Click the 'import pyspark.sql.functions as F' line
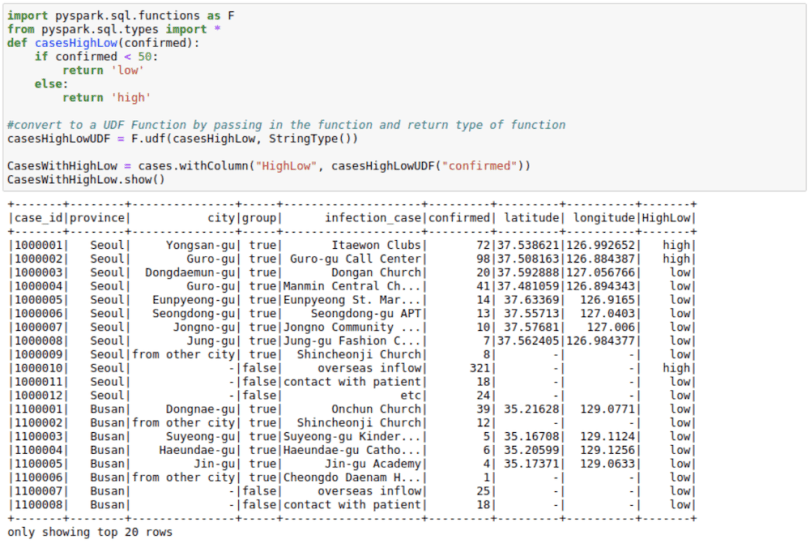Screen dimensions: 810x544 [x=121, y=15]
